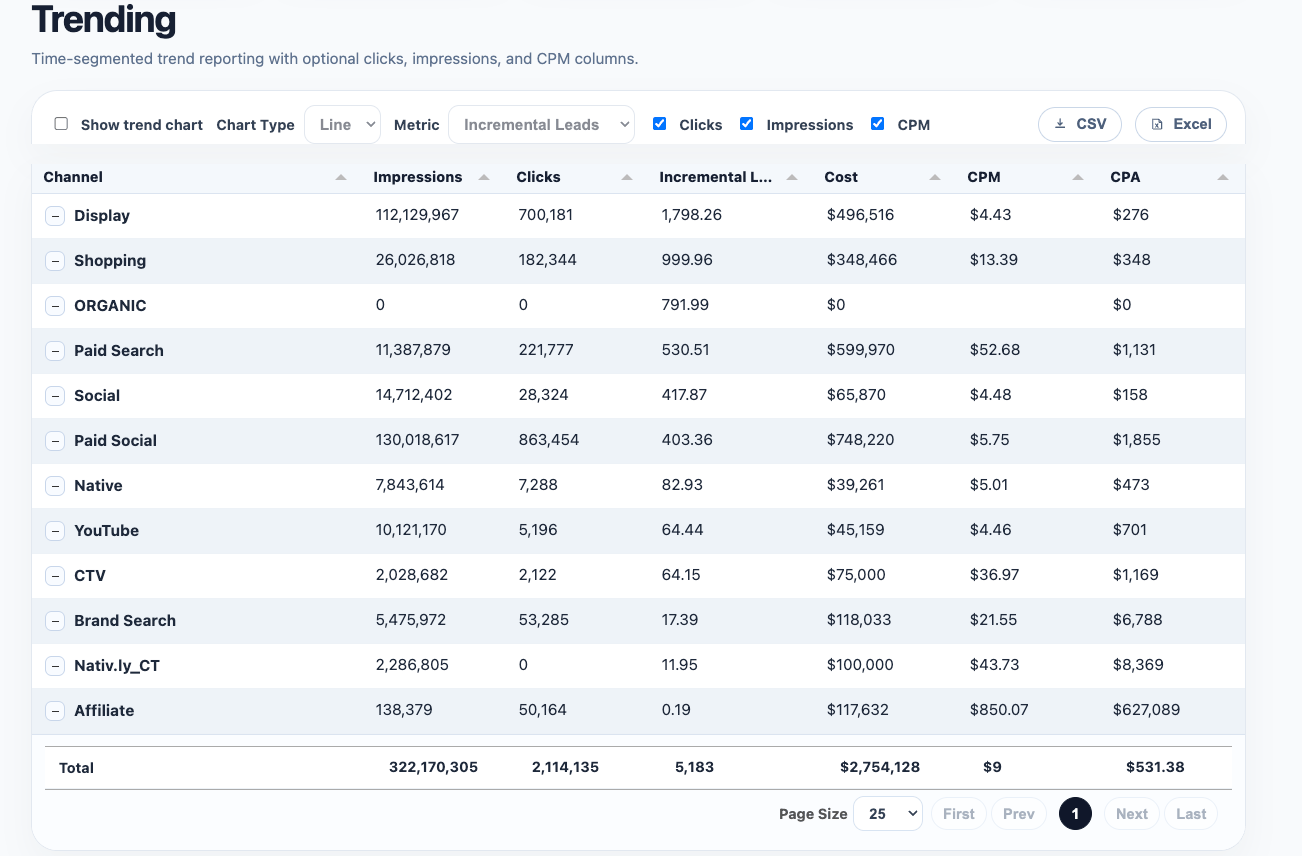Uncheck the CPM column checkbox

coord(877,124)
